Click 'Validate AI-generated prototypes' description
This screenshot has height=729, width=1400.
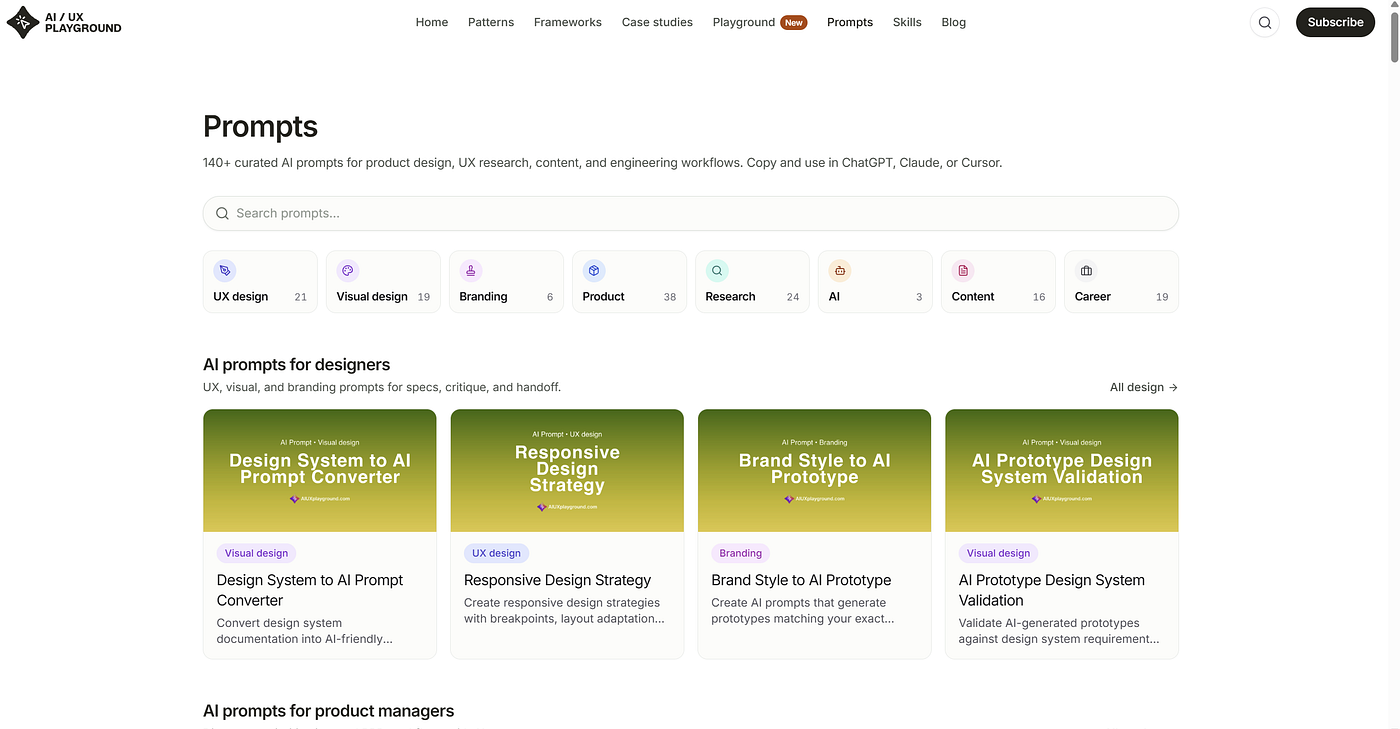coord(1059,631)
